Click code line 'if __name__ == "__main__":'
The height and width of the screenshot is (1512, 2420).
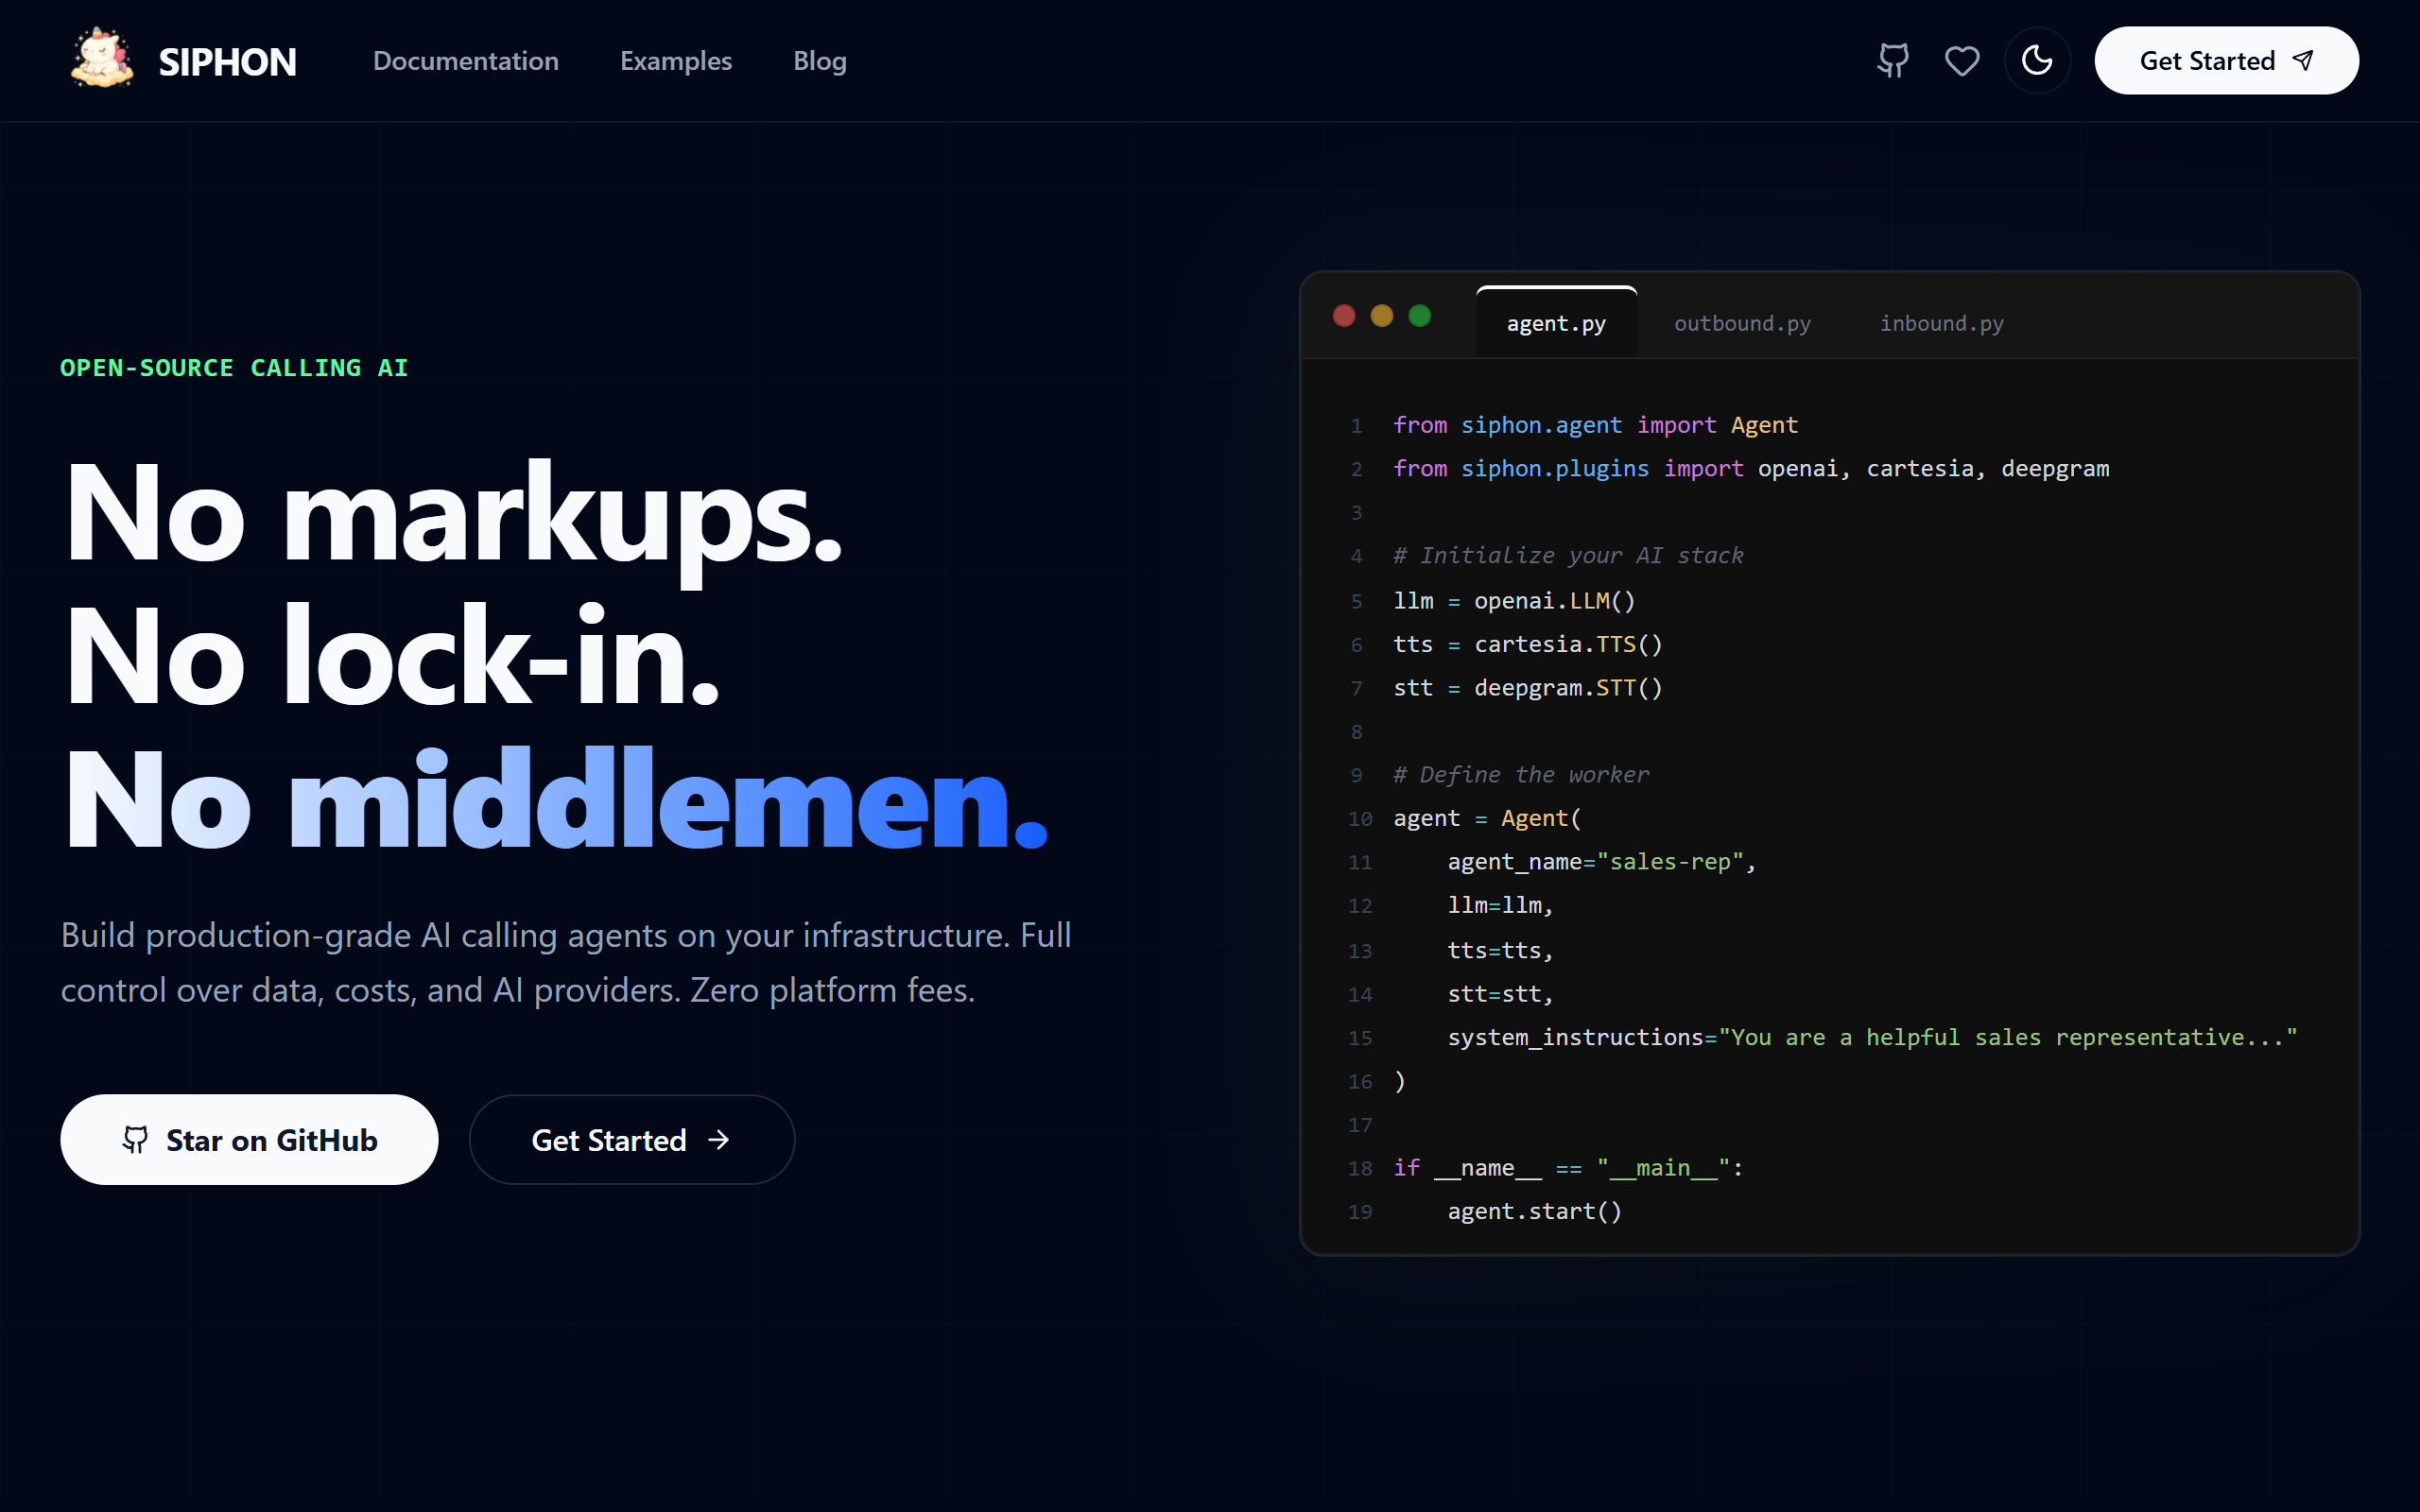tap(1568, 1168)
